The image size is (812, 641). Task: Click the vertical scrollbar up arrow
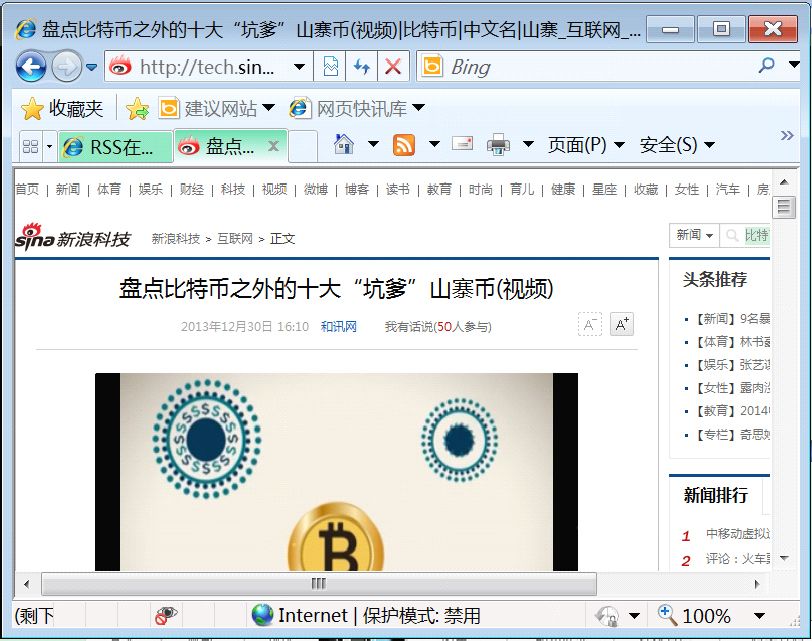pyautogui.click(x=784, y=182)
